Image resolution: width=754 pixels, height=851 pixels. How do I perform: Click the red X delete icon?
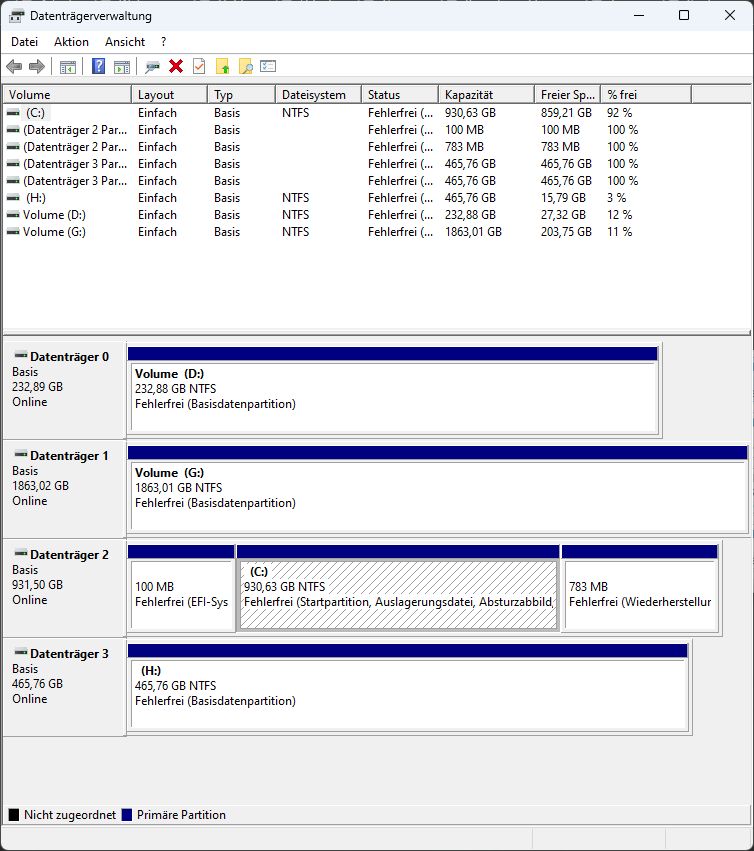pos(176,66)
